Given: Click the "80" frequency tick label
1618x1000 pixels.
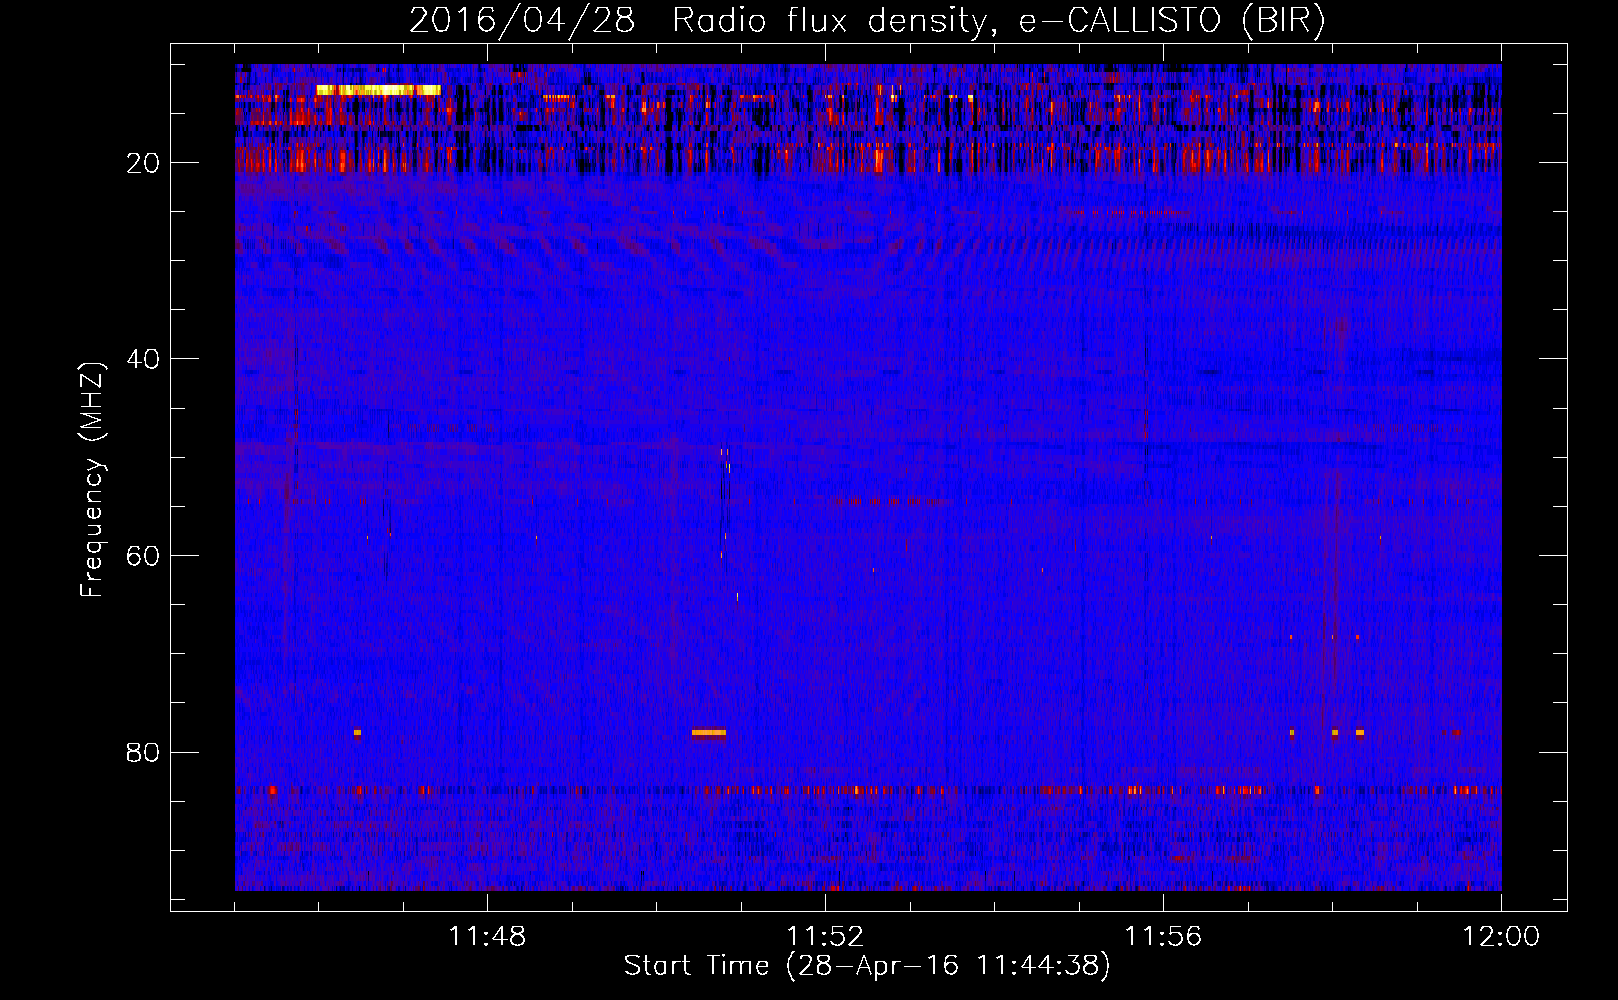Looking at the screenshot, I should coord(144,752).
